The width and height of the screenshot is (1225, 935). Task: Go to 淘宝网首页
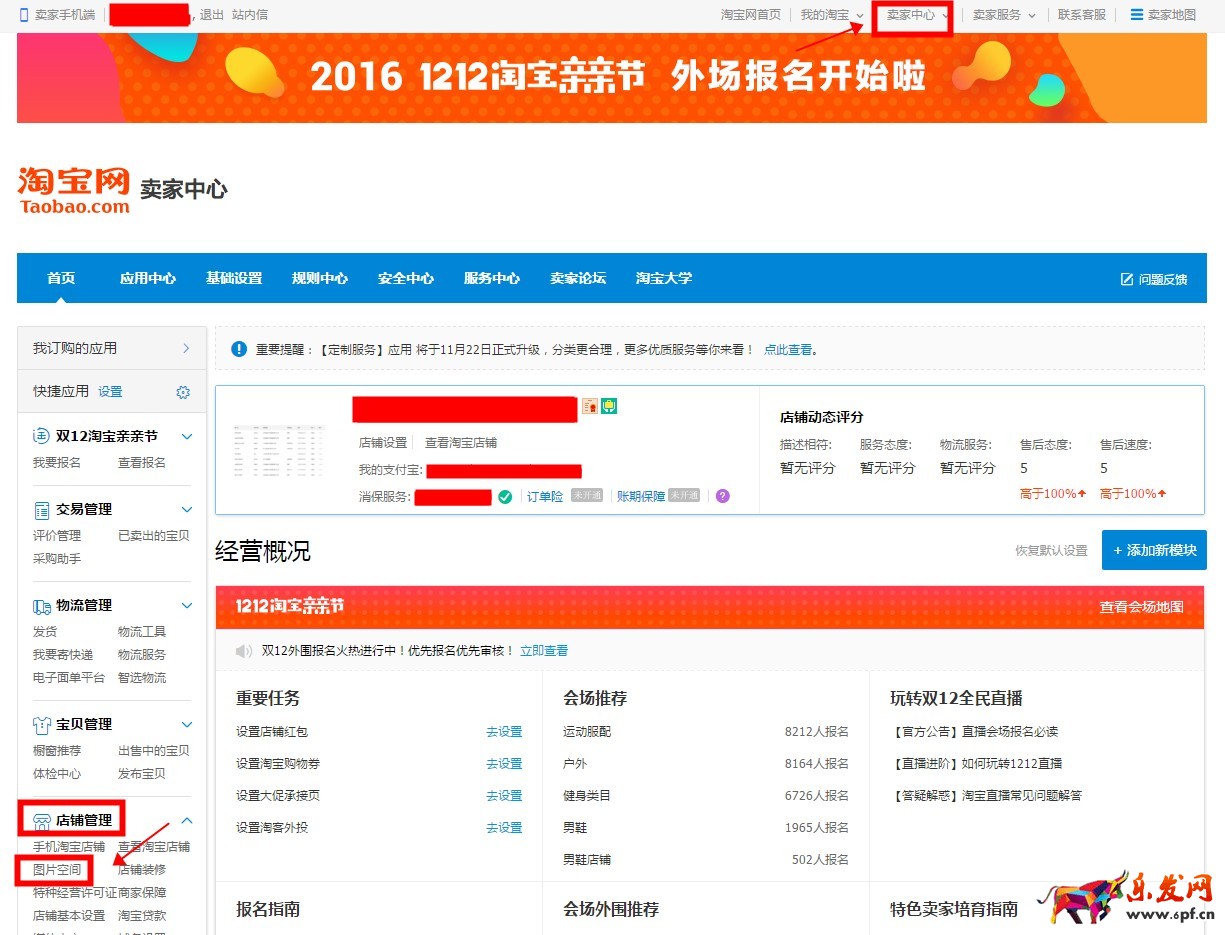[751, 15]
